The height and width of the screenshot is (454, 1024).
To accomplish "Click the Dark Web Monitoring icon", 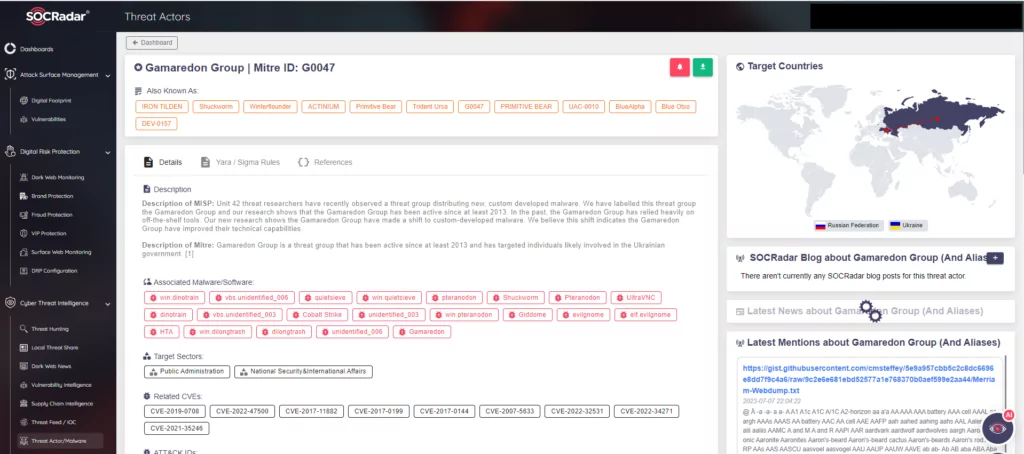I will 24,177.
